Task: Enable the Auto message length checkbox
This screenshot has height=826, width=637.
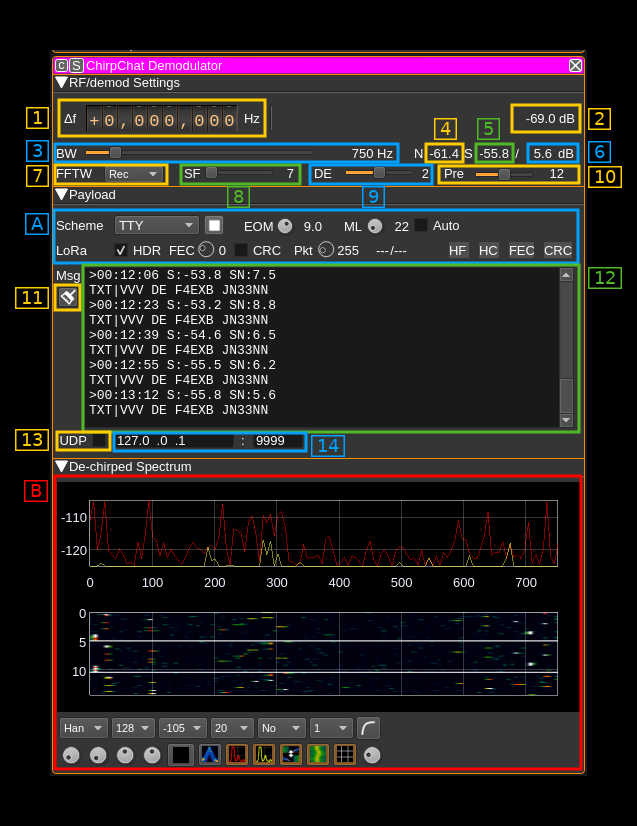Action: [421, 225]
